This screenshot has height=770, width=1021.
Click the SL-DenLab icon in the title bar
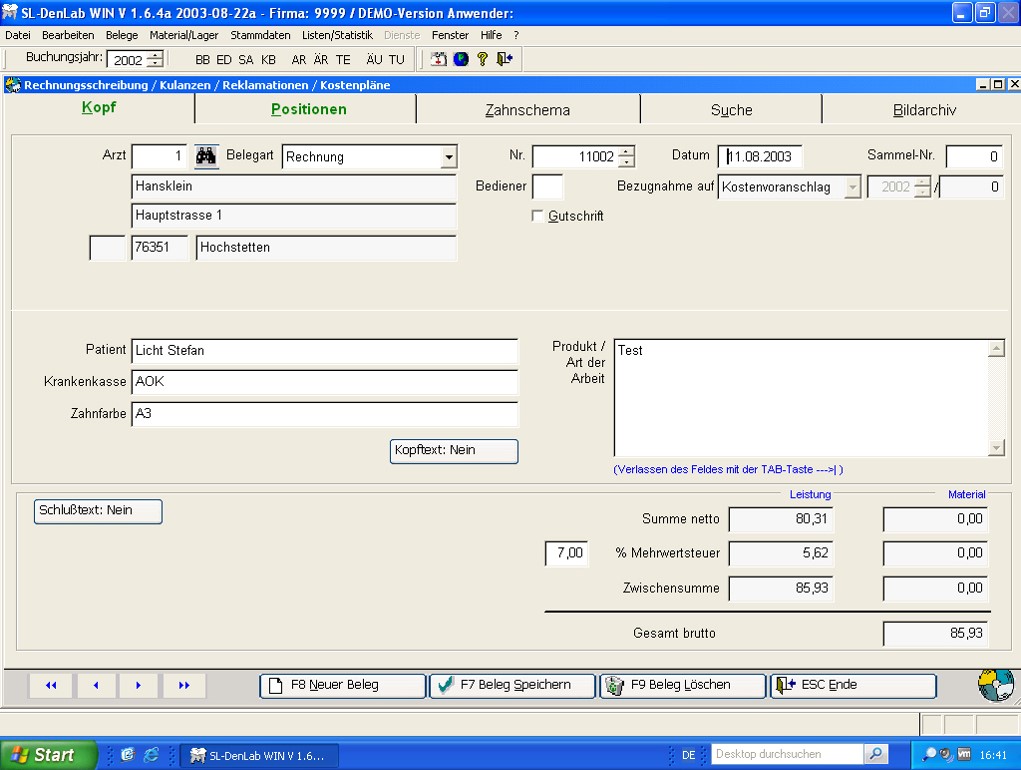pos(10,12)
